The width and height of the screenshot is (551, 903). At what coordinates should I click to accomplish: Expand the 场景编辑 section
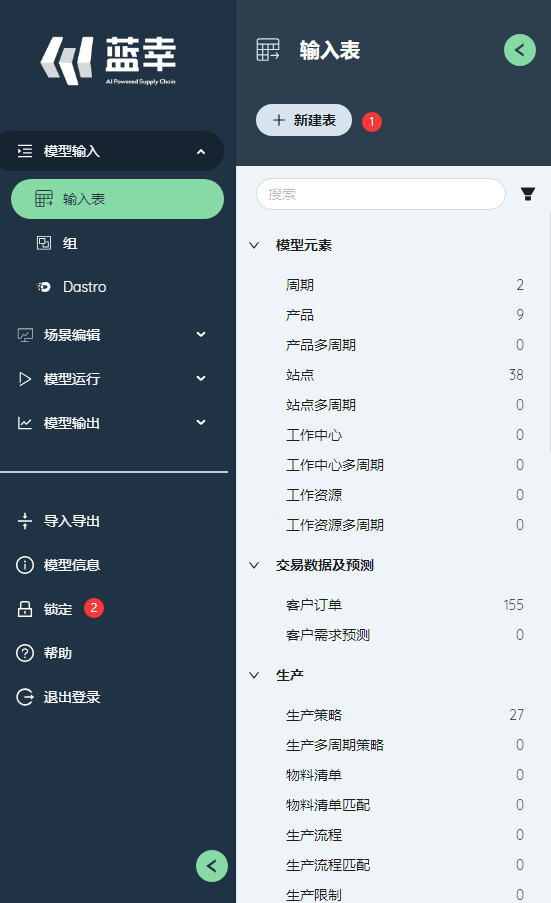click(112, 335)
